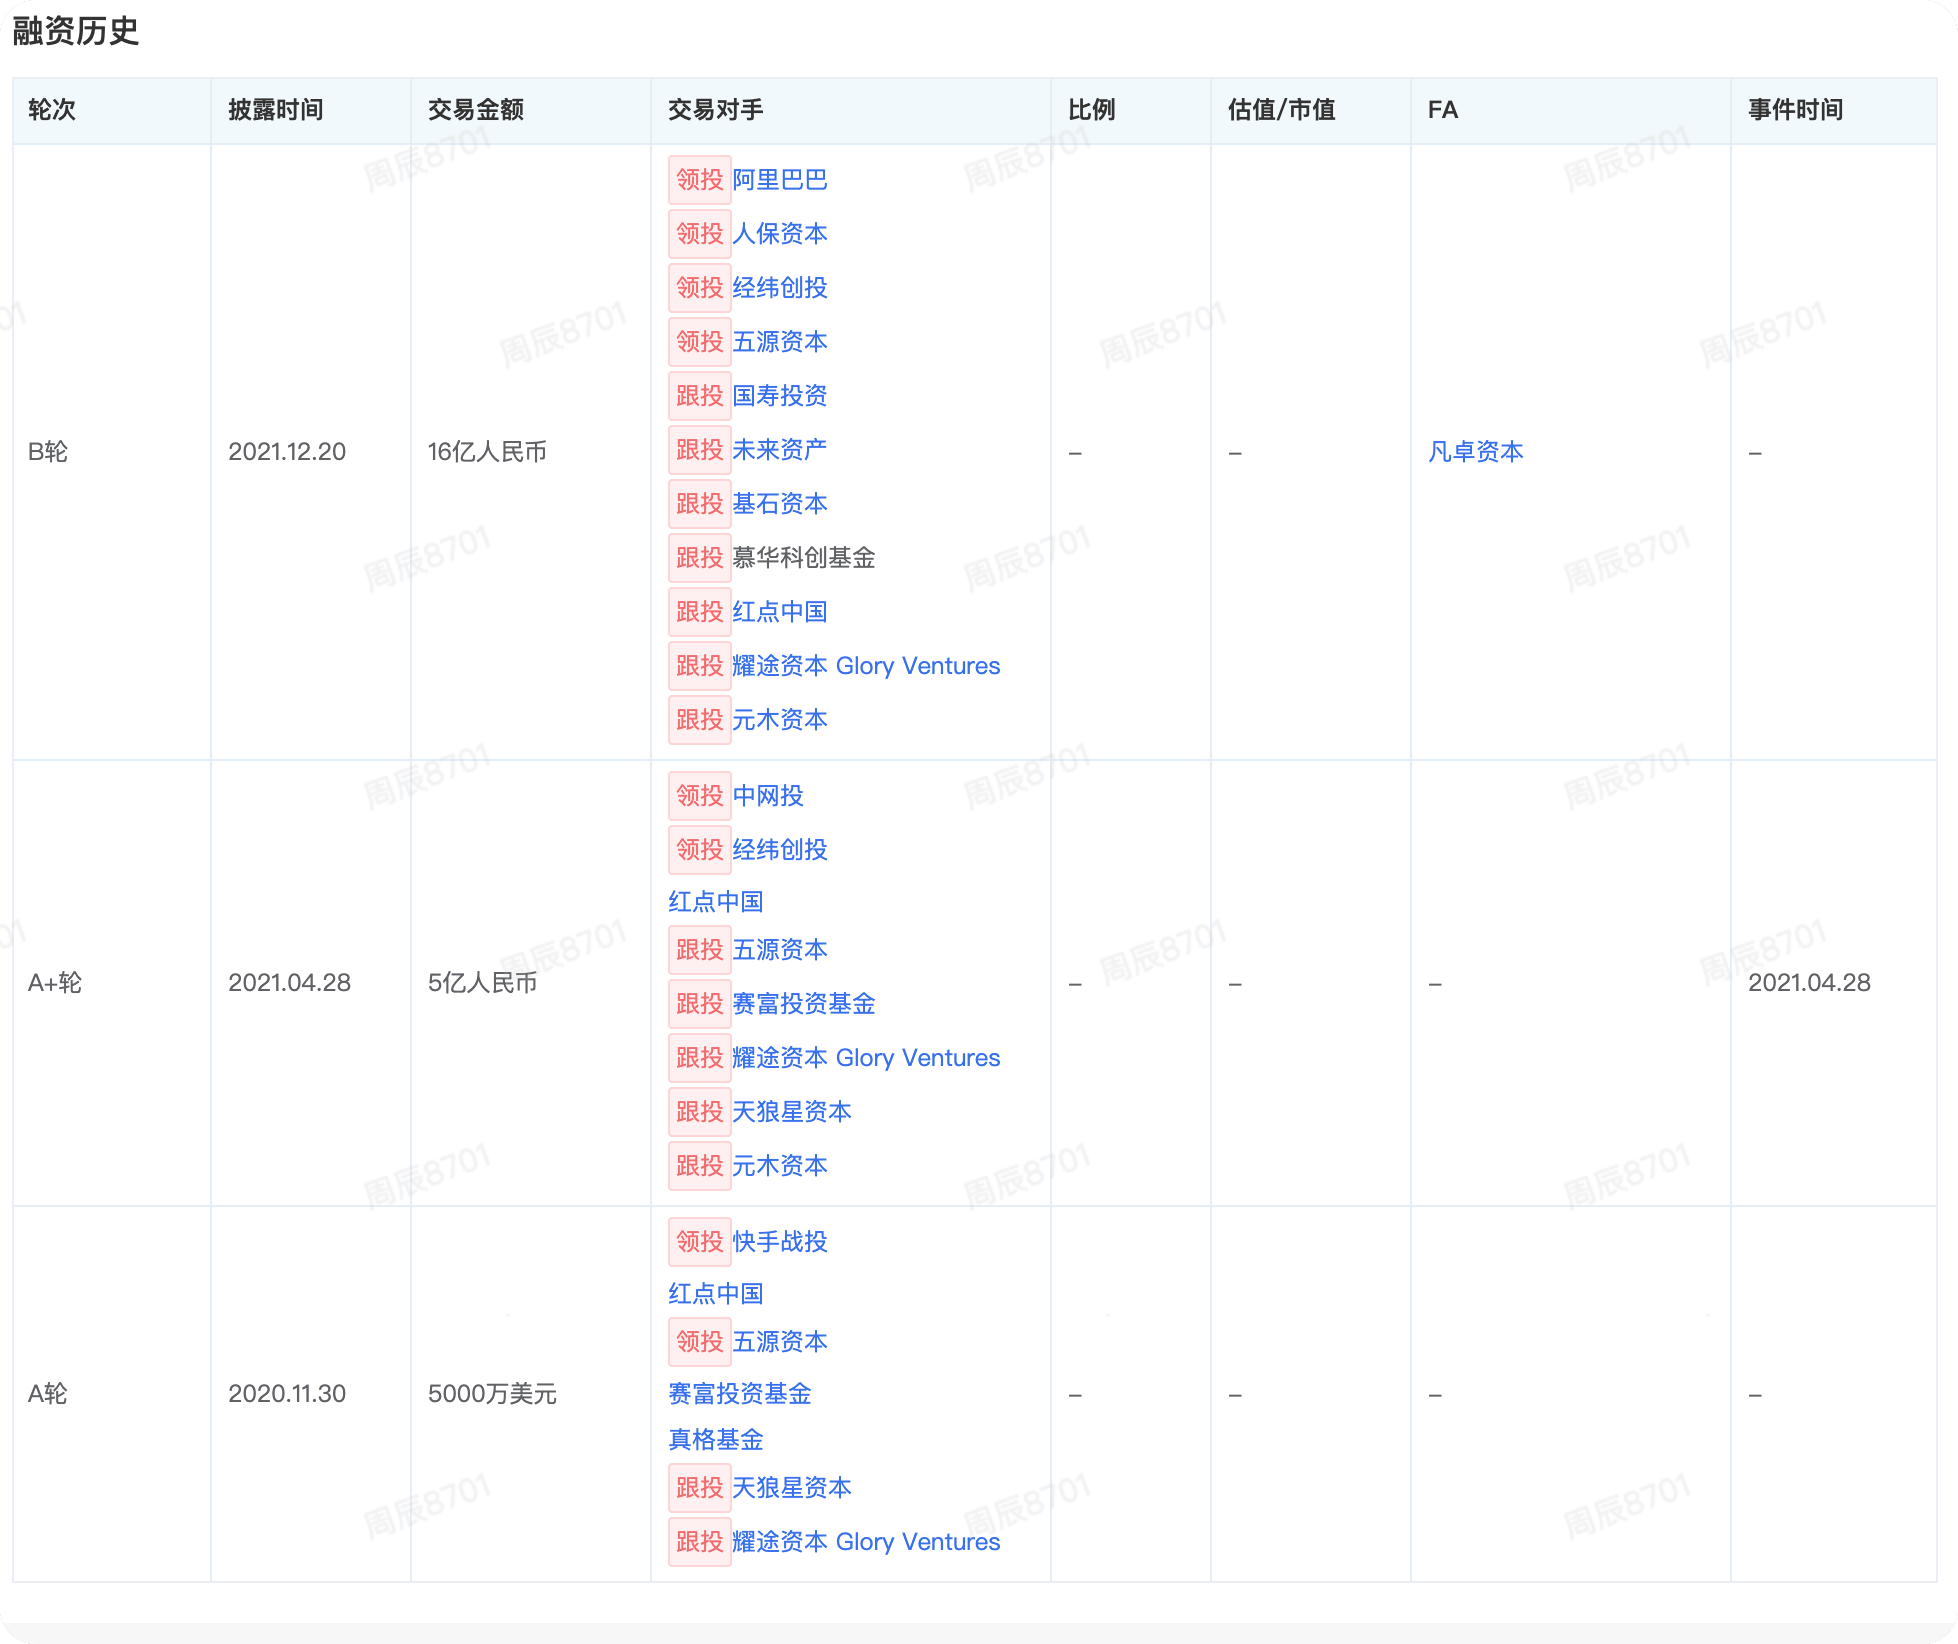Click 元木资本 link in B轮 row
This screenshot has height=1644, width=1958.
[780, 720]
